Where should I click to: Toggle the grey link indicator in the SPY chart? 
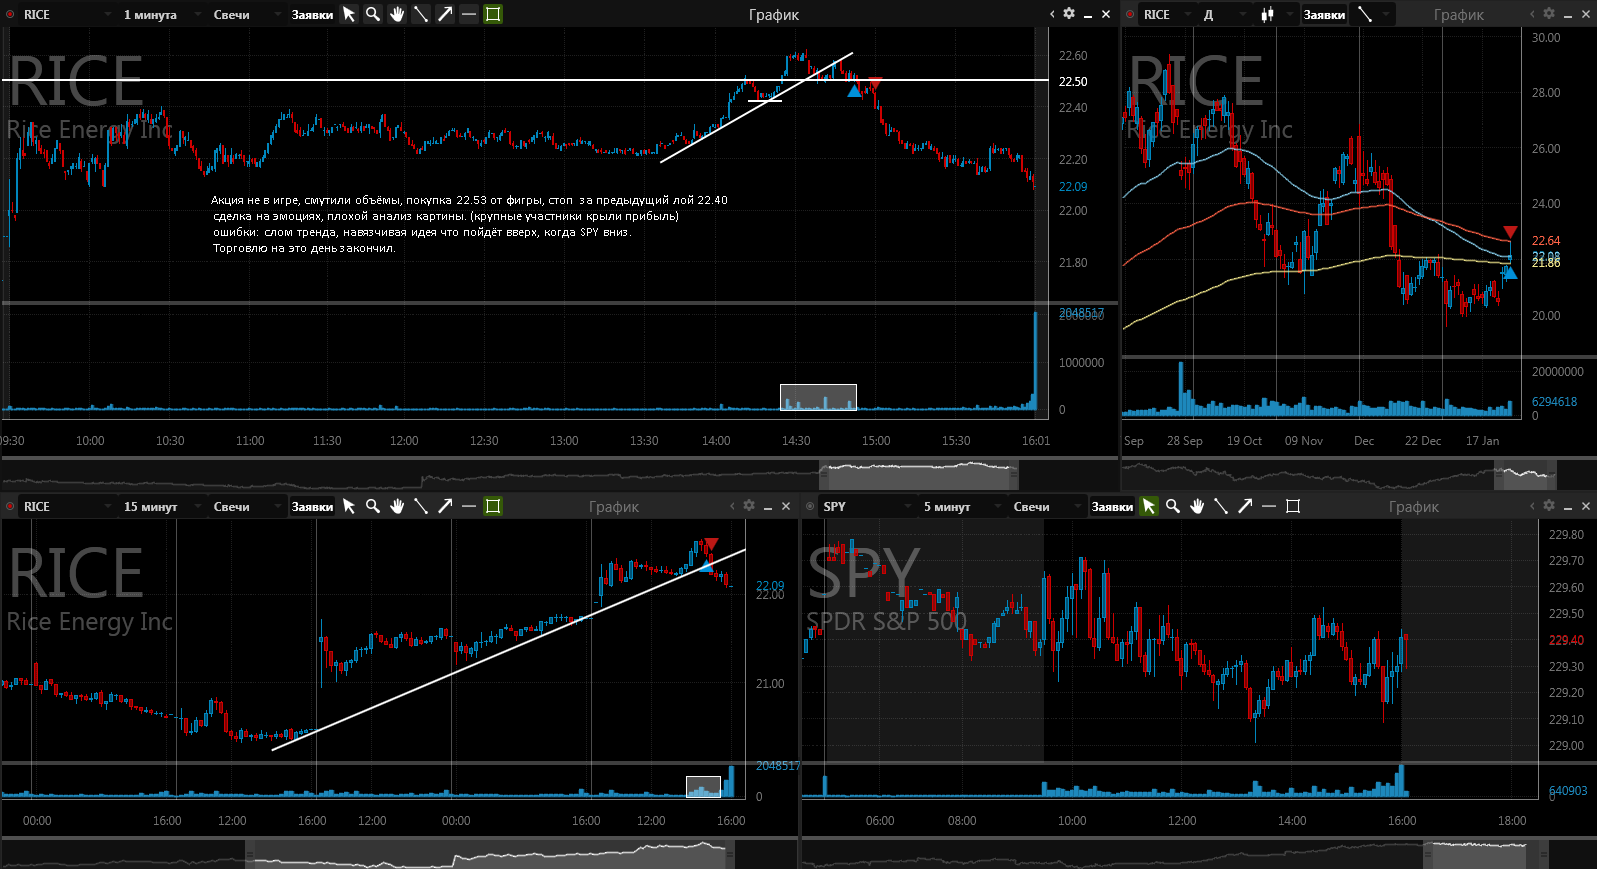810,506
